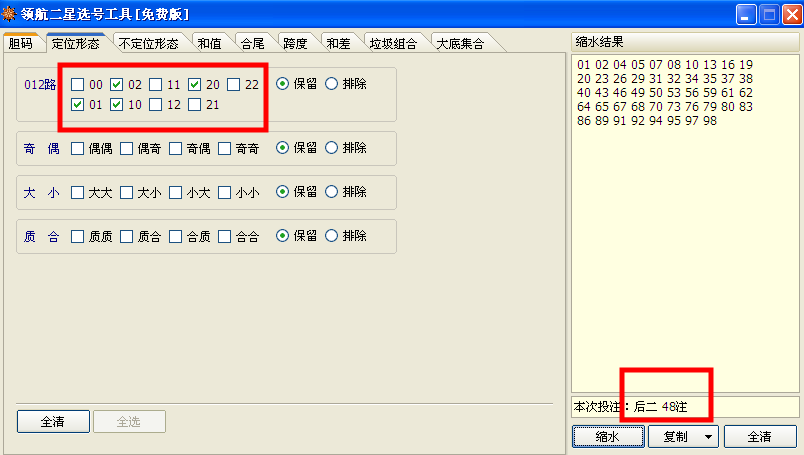Click the left 全清 button under the conditions
Viewport: 804px width, 455px height.
click(x=53, y=422)
